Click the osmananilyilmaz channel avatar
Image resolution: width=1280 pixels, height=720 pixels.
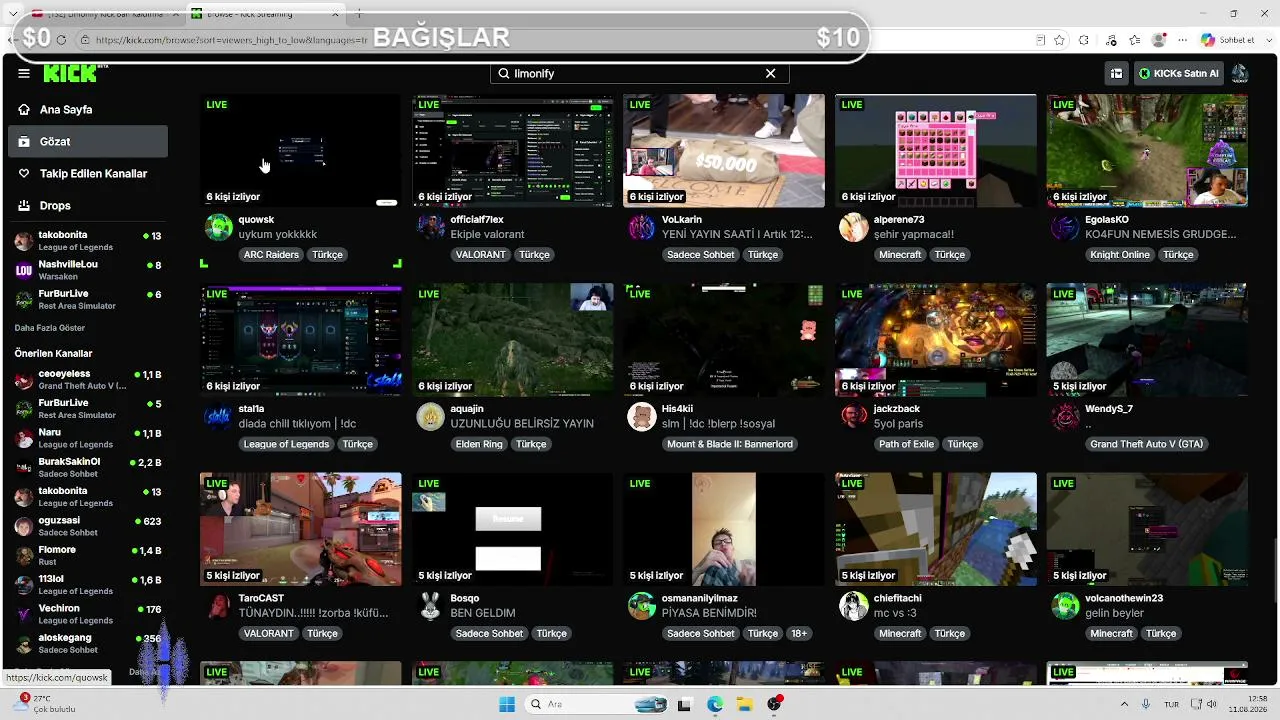coord(642,605)
